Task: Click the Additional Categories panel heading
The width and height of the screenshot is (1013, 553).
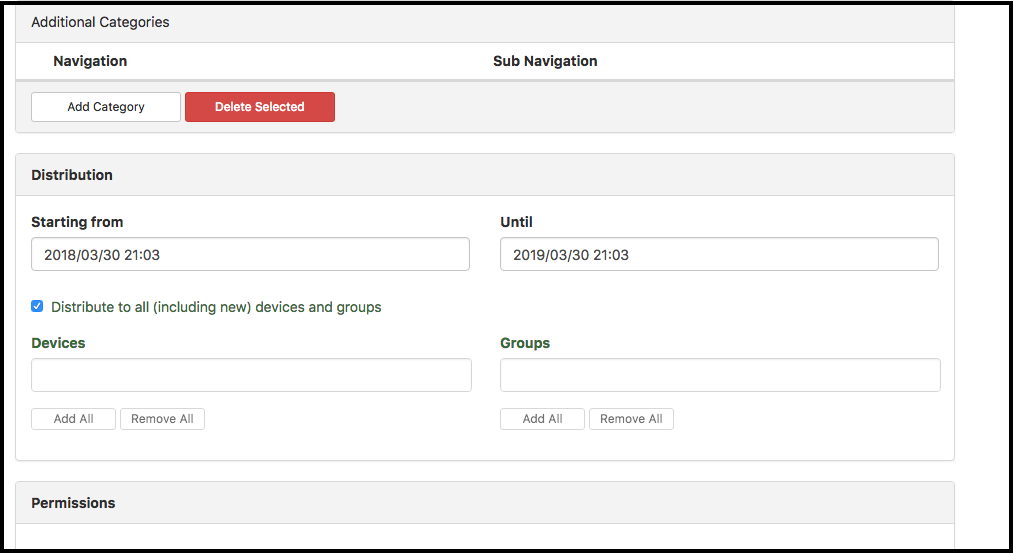Action: (x=100, y=22)
